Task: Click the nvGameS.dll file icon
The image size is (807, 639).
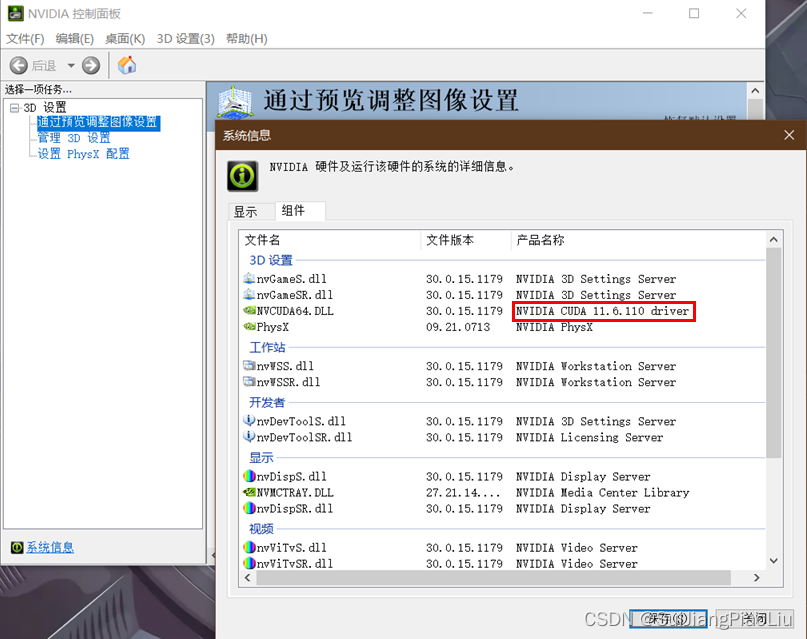Action: (249, 279)
